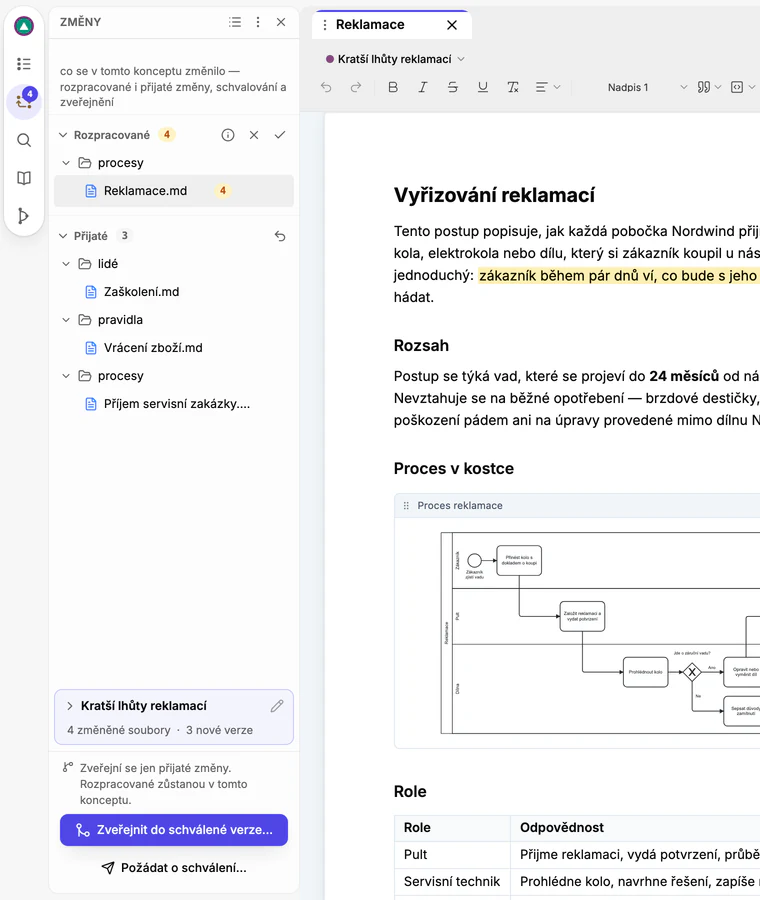
Task: Toggle strikethrough formatting
Action: tap(452, 87)
